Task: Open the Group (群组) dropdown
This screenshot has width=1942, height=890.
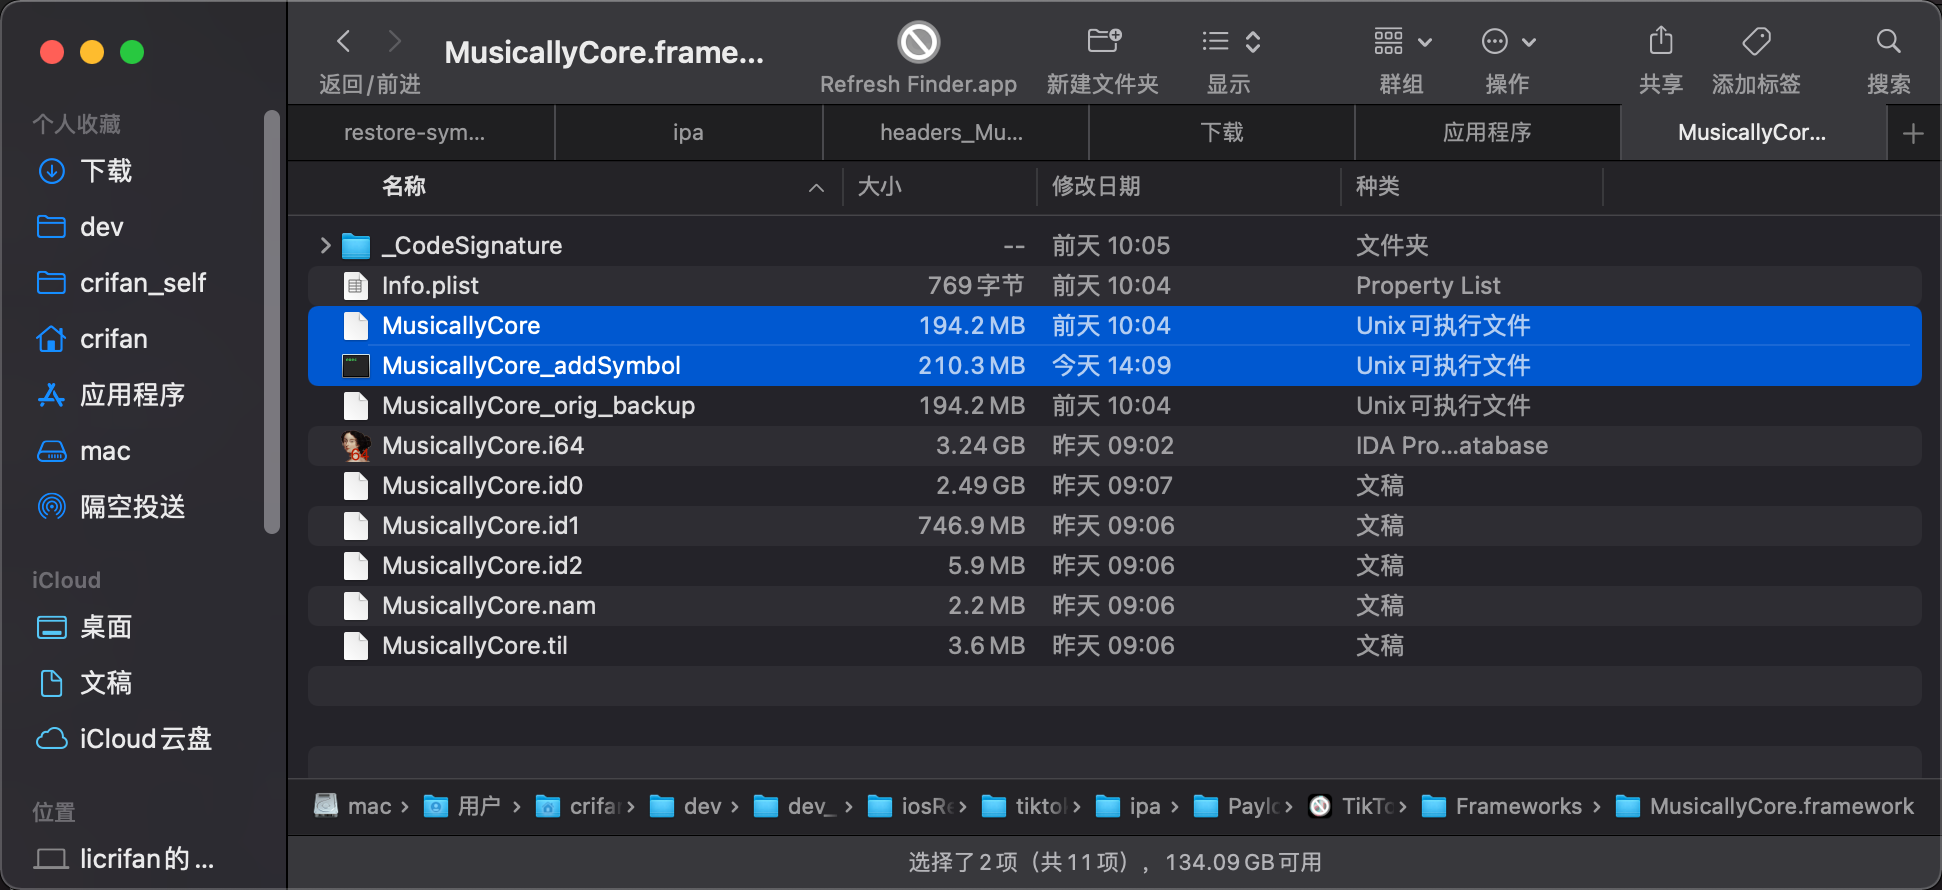Action: (x=1402, y=42)
